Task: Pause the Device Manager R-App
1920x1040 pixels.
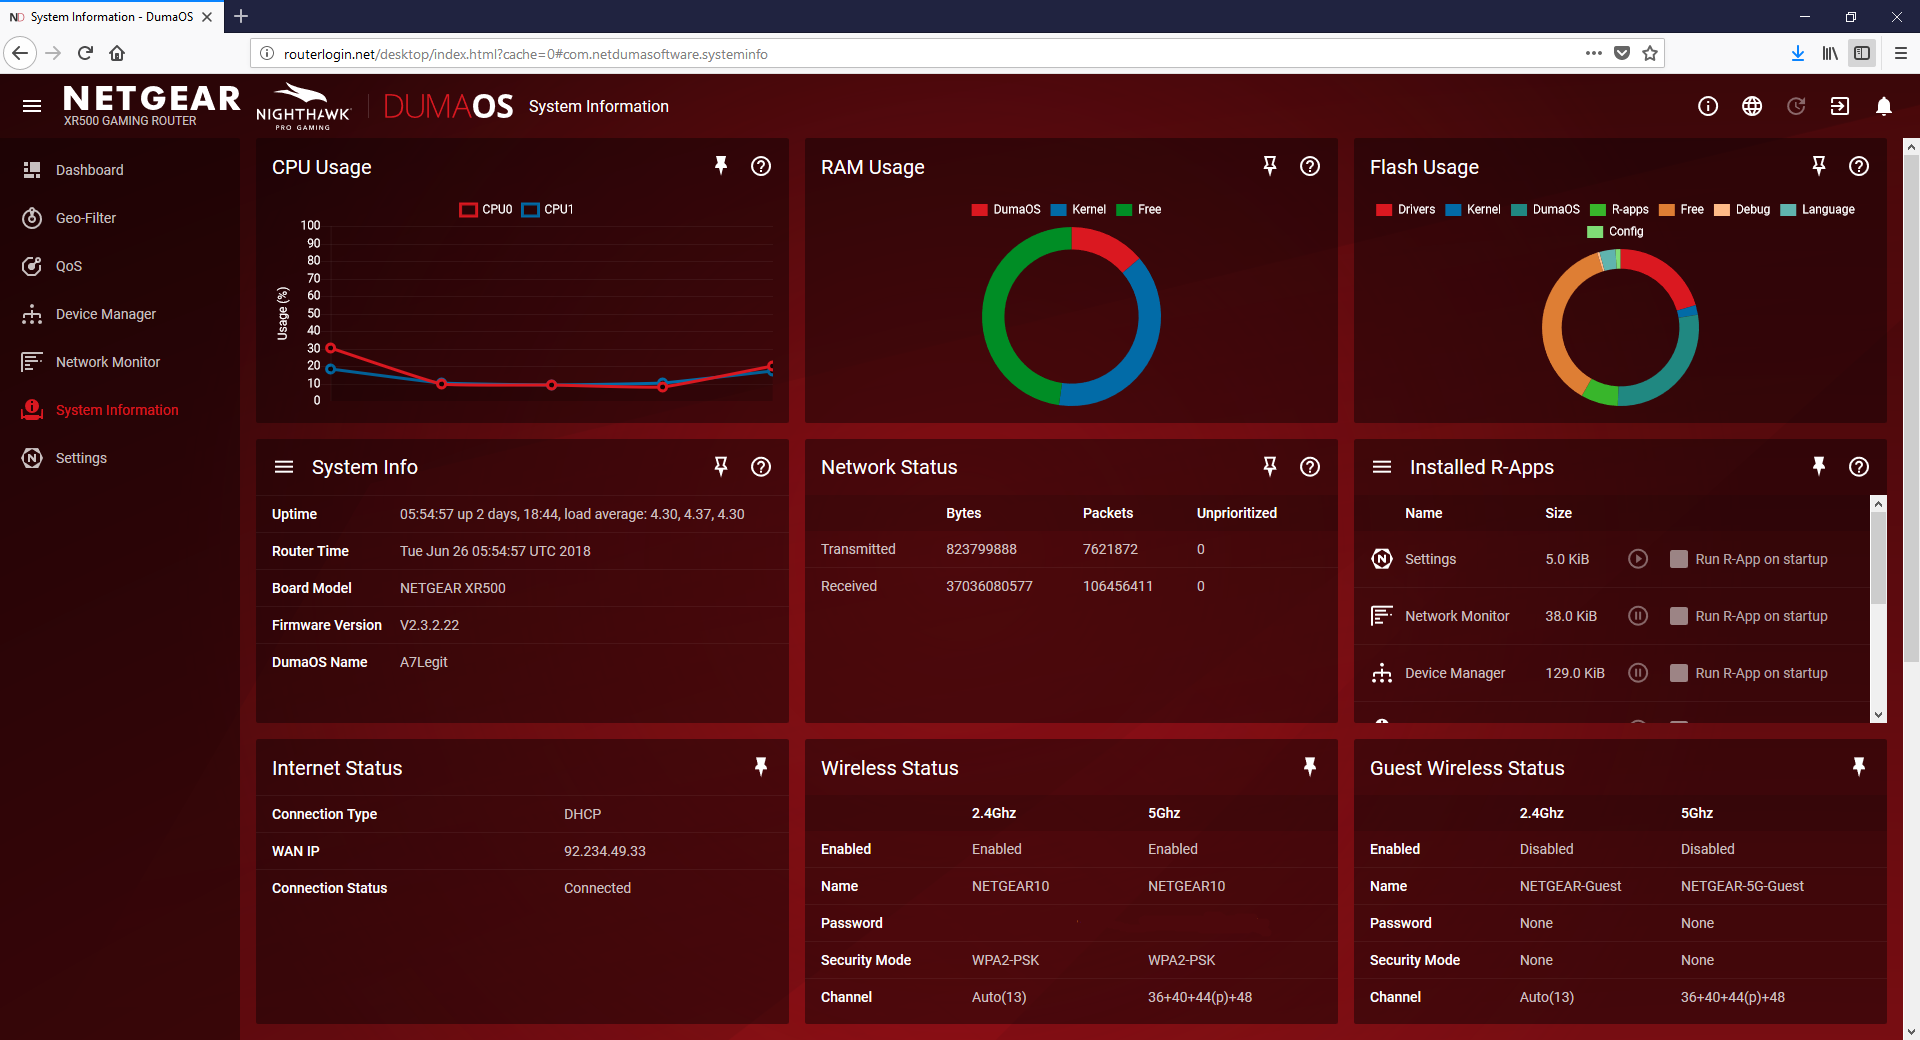Action: tap(1638, 673)
